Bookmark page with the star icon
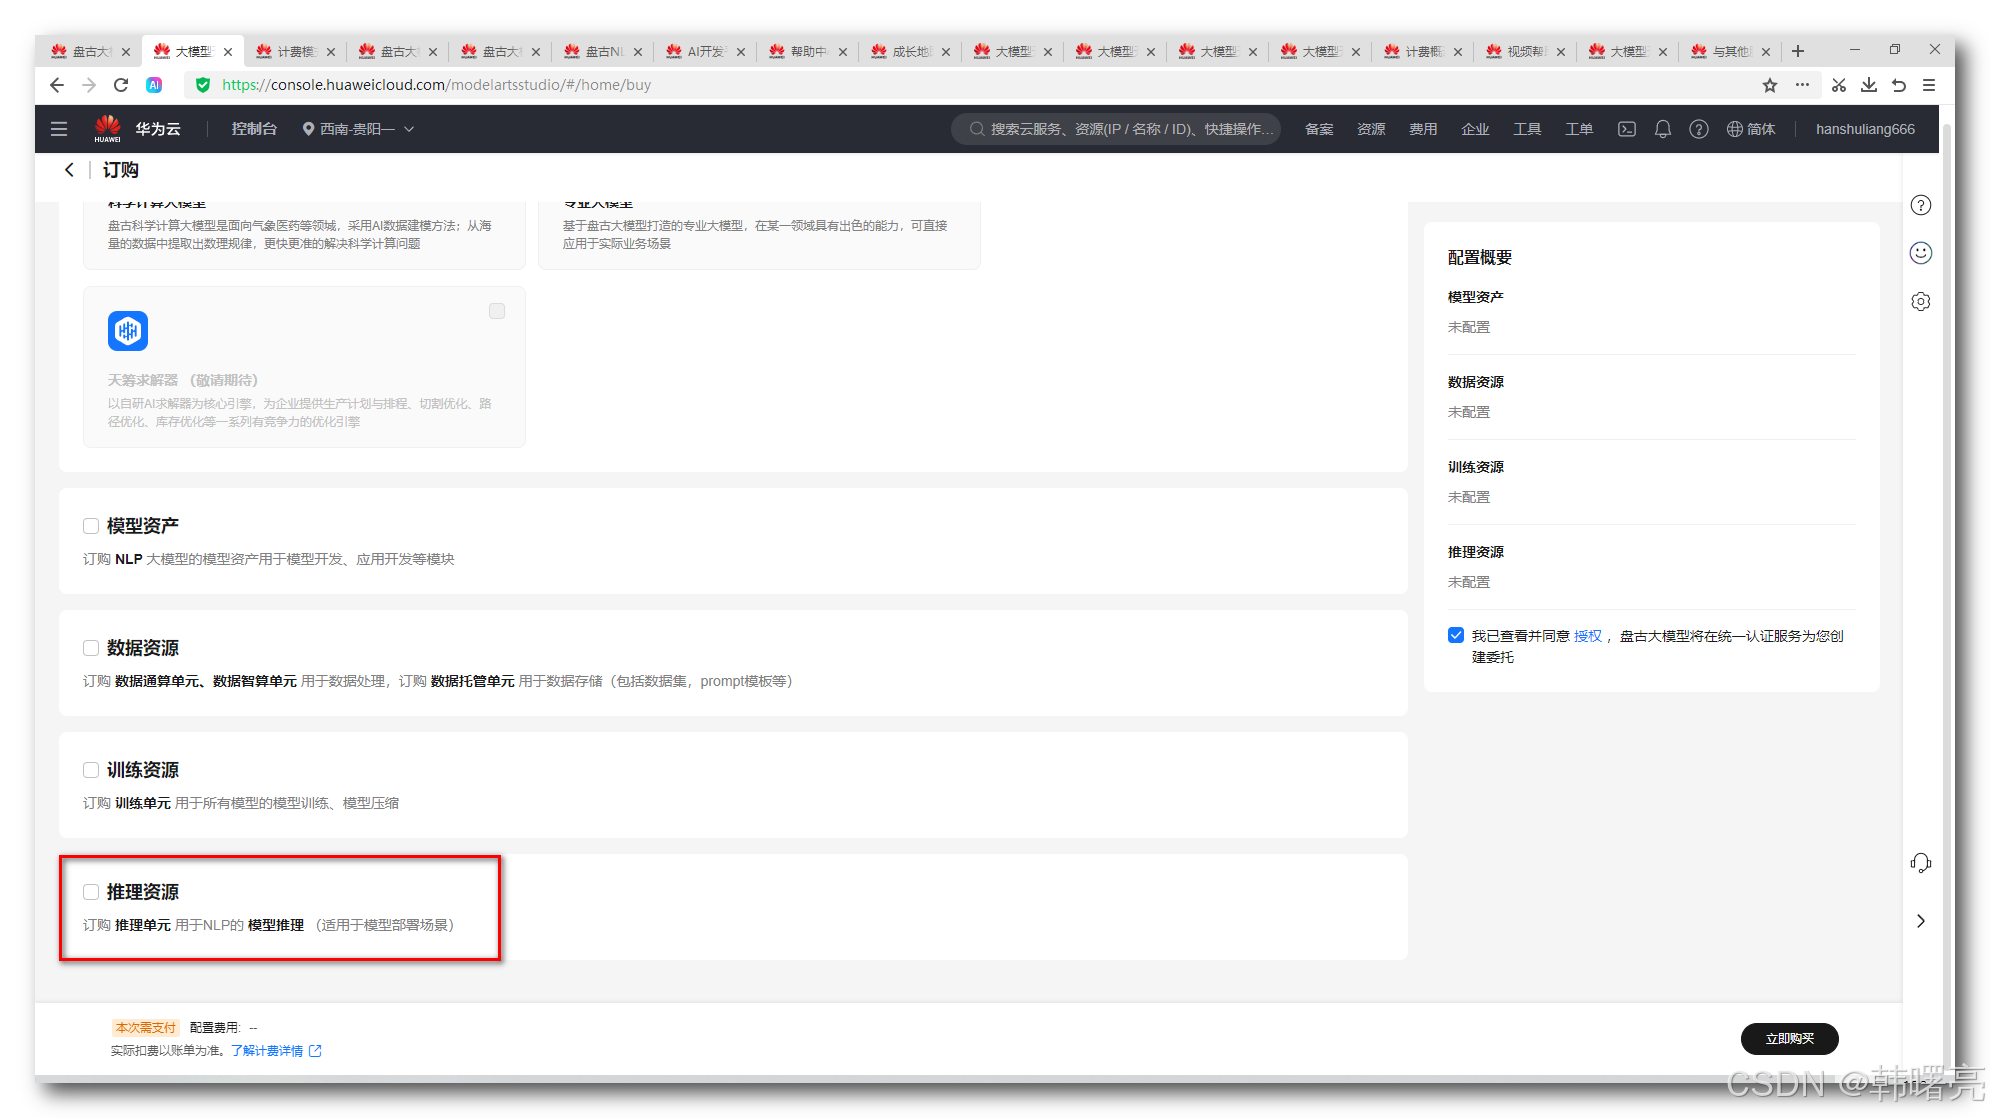This screenshot has width=1990, height=1118. pos(1769,85)
